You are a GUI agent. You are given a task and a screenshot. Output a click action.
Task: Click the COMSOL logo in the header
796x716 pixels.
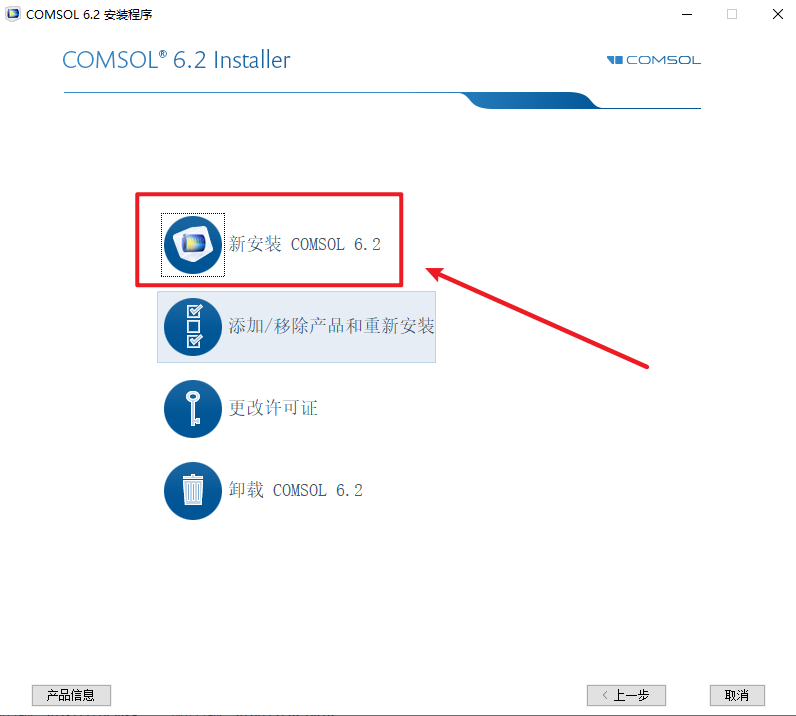click(x=654, y=60)
